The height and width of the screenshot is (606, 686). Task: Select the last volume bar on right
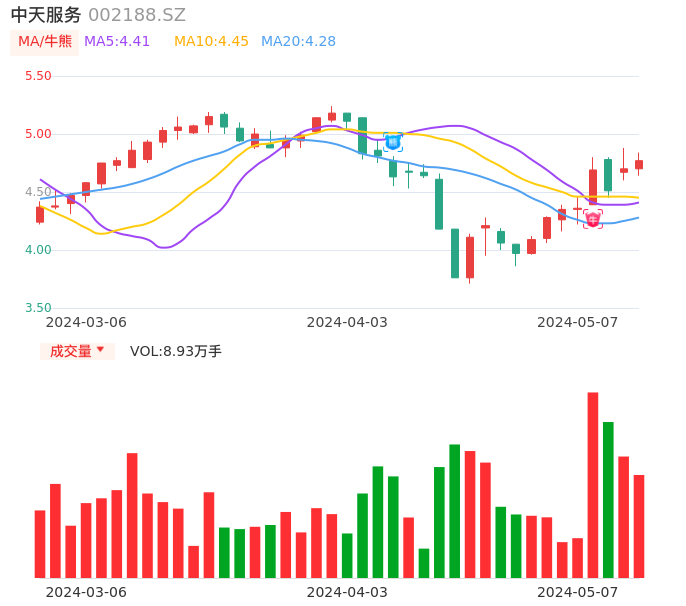pyautogui.click(x=639, y=526)
